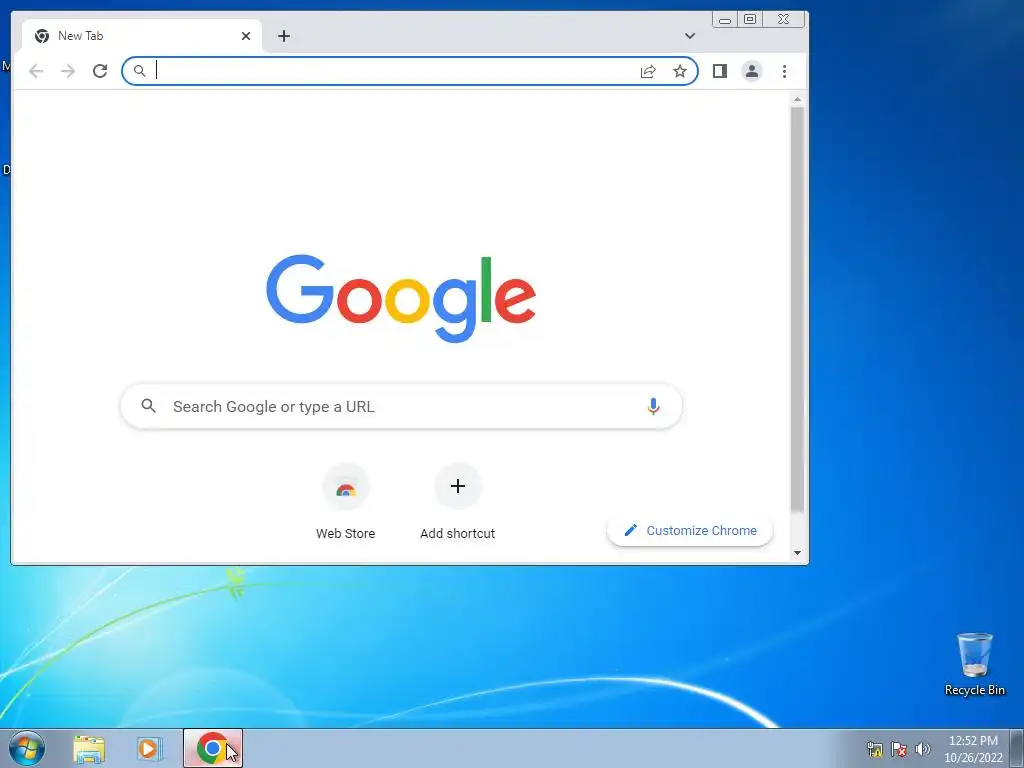Click the scrollbar down arrow

click(797, 553)
